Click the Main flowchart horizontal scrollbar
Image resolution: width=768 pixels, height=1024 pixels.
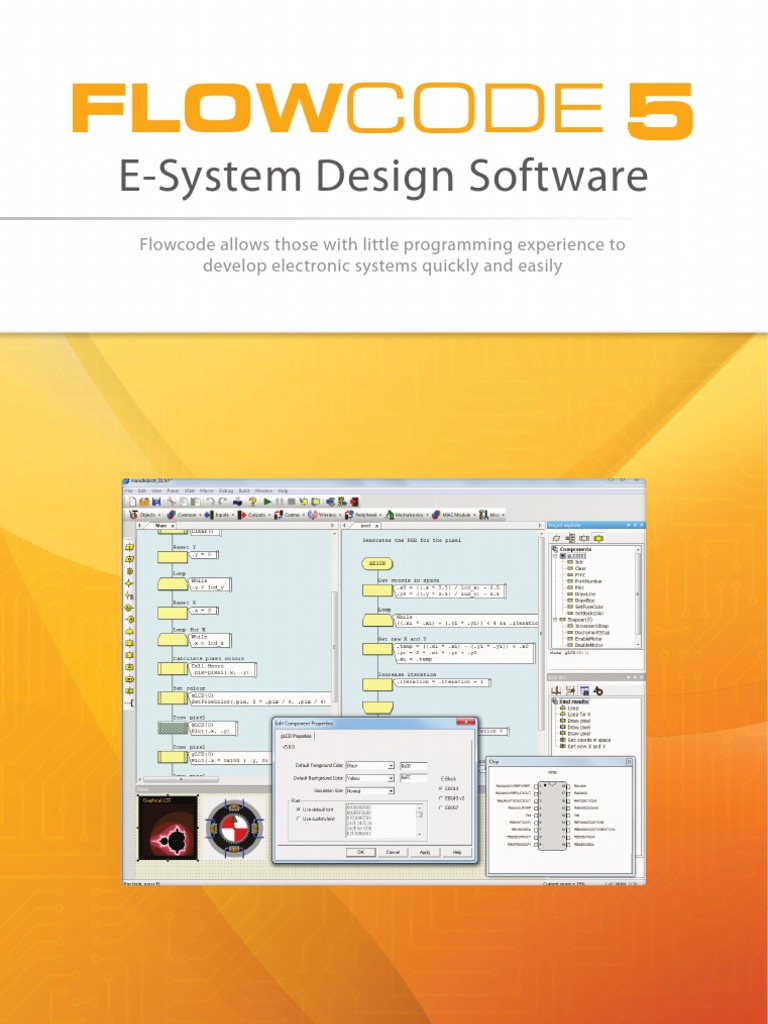pyautogui.click(x=180, y=779)
